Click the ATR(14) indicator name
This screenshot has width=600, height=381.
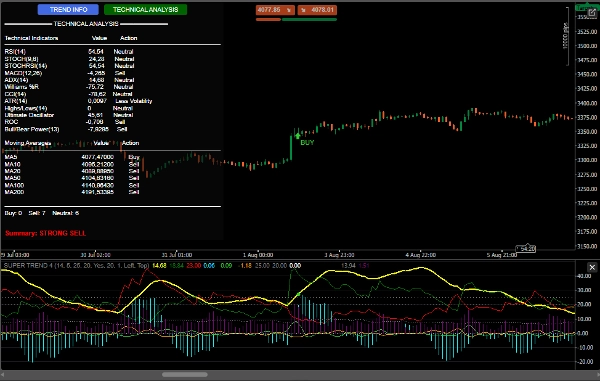(x=16, y=101)
